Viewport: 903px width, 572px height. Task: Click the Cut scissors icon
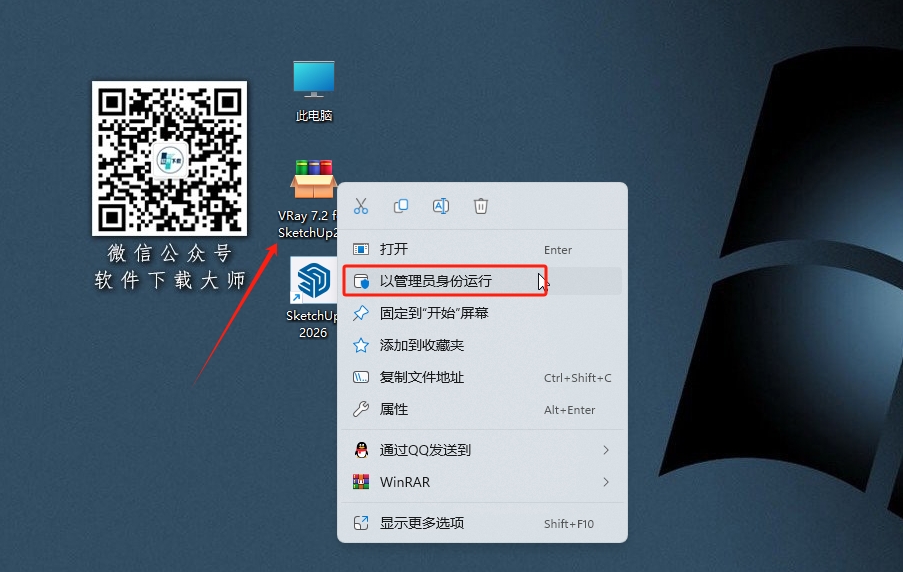[x=361, y=206]
